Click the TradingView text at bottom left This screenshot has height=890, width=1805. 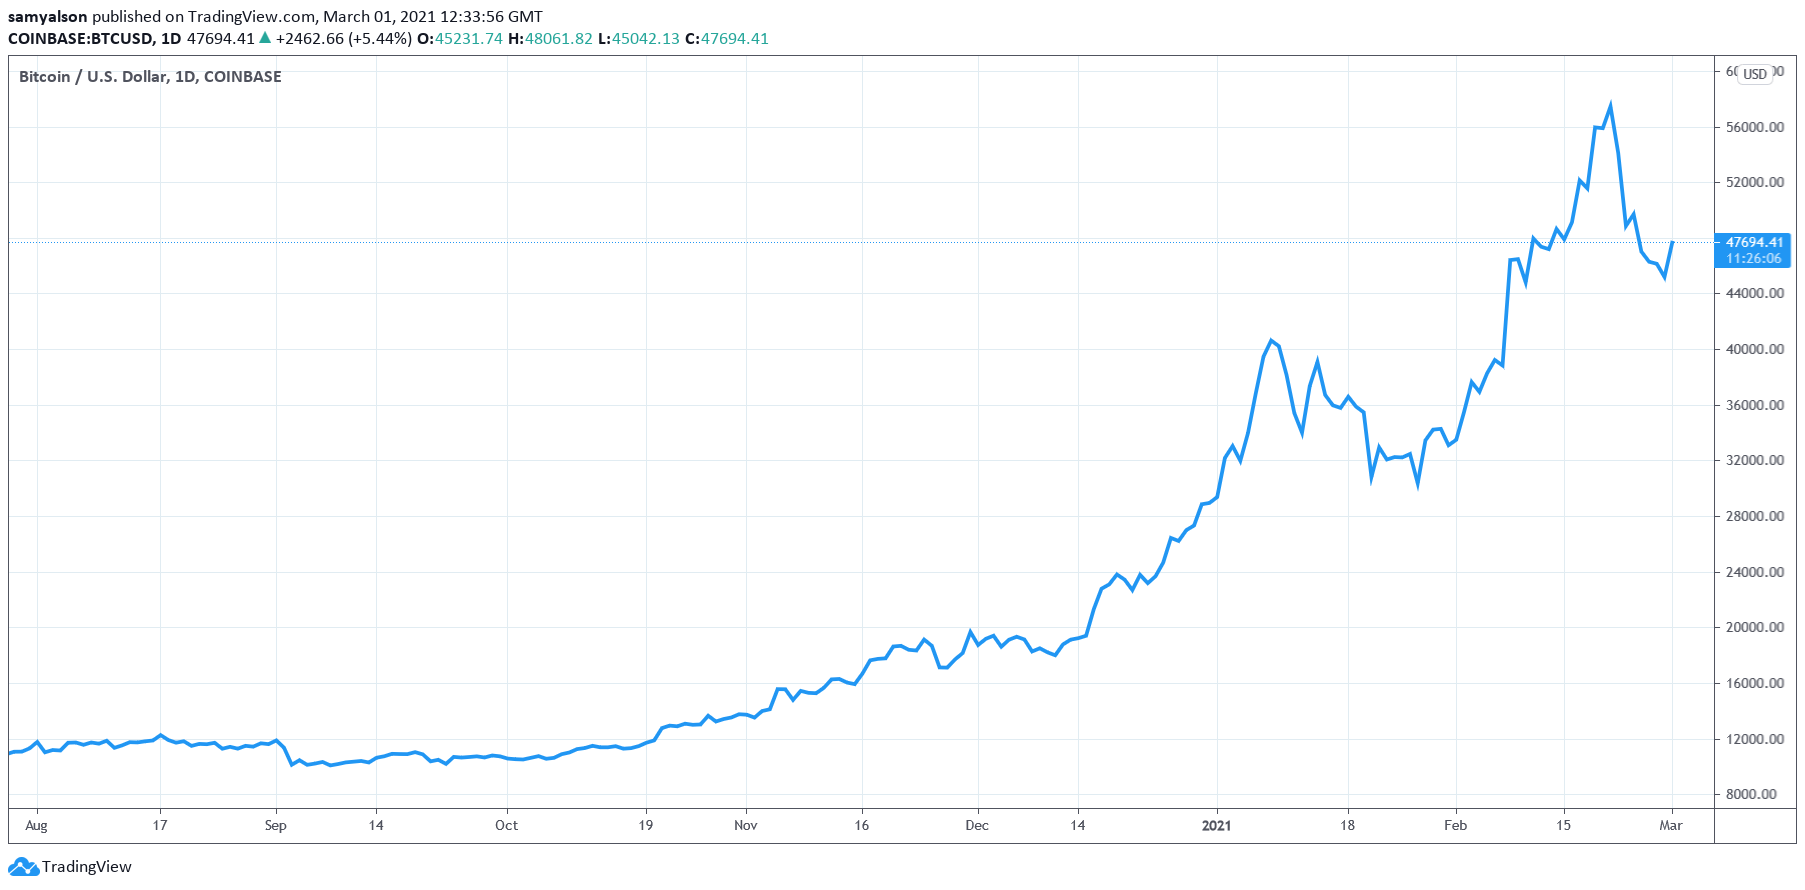point(87,867)
